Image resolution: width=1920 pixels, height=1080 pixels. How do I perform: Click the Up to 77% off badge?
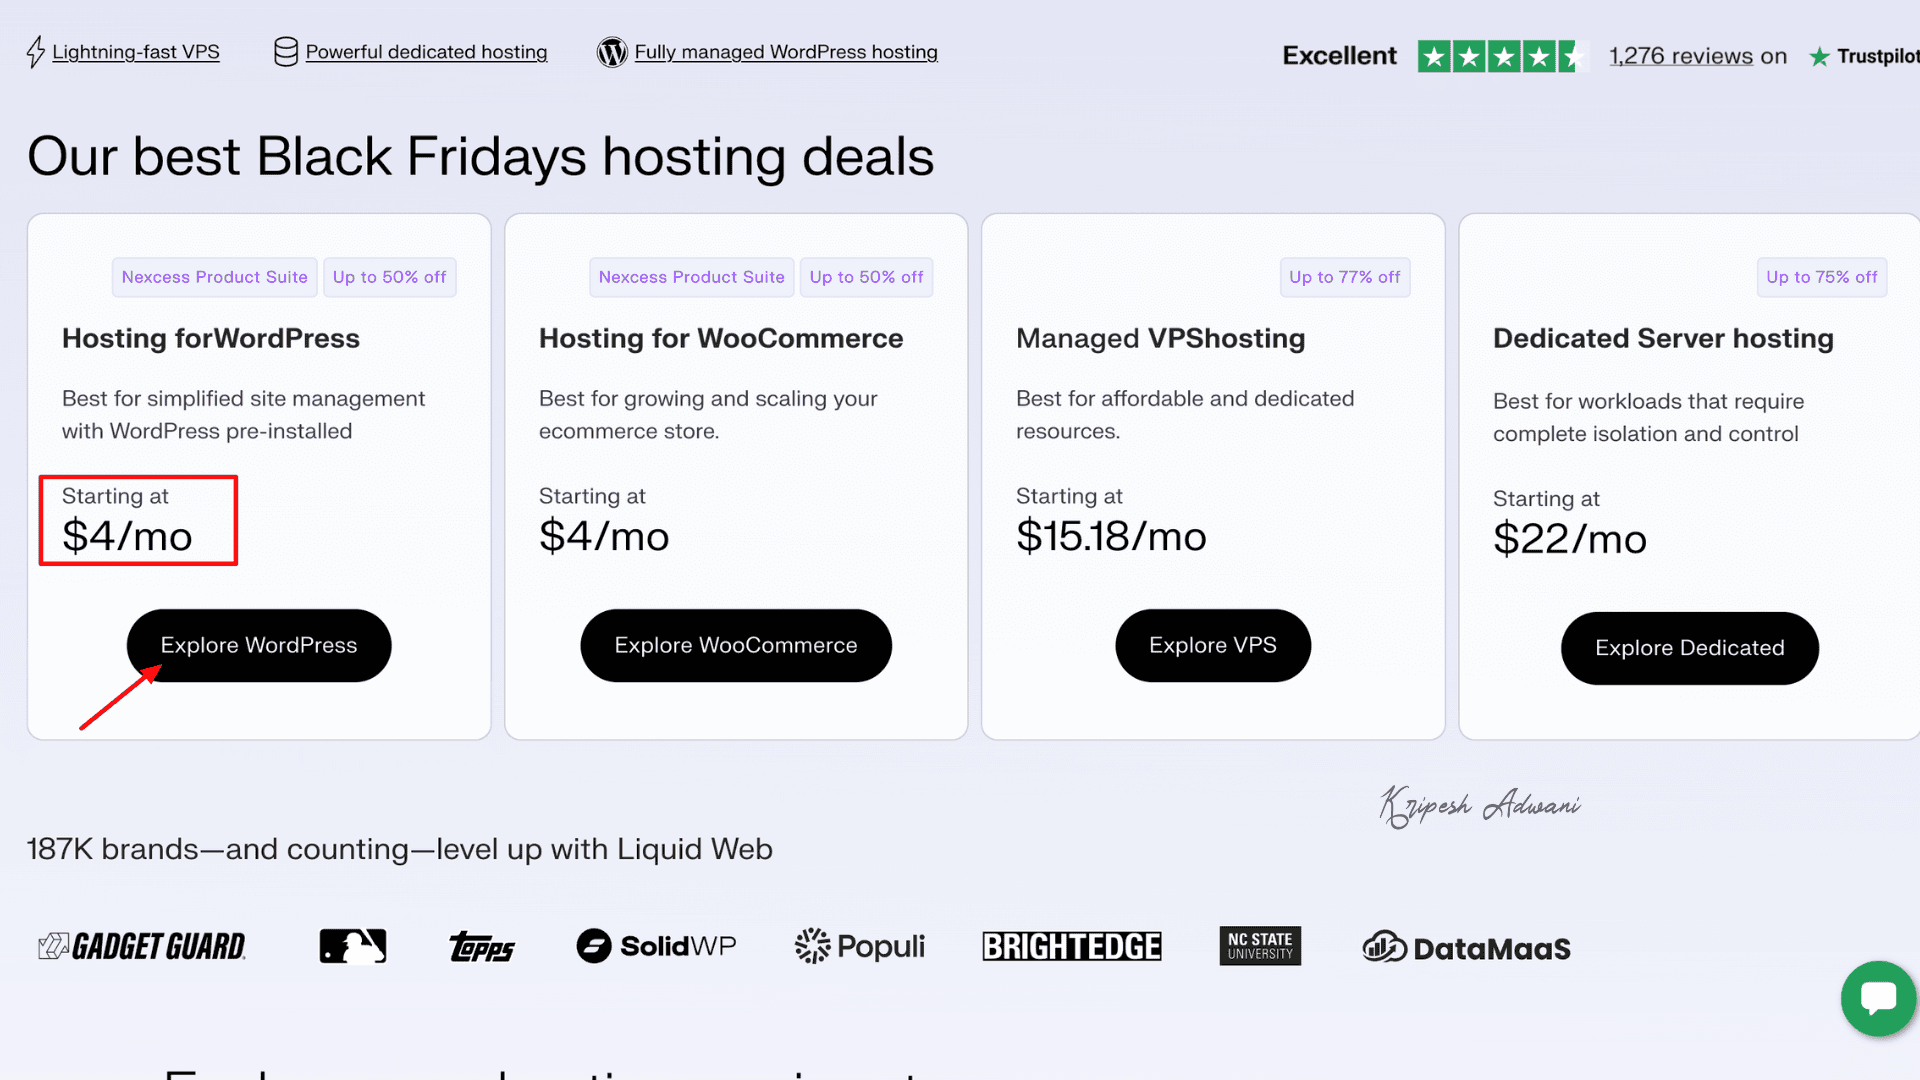pos(1345,277)
